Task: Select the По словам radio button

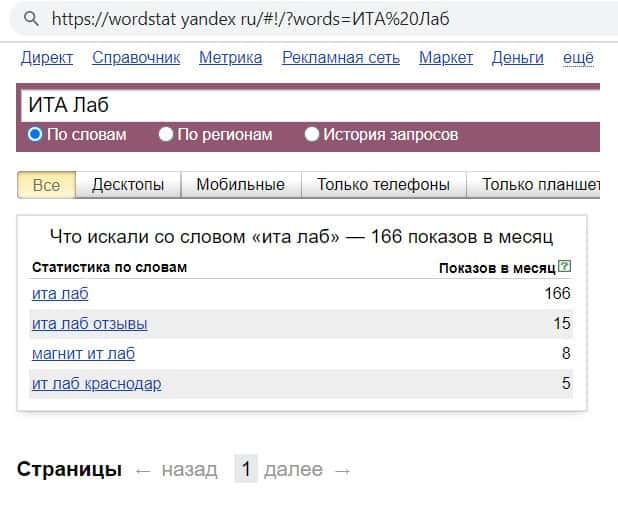Action: pos(35,134)
